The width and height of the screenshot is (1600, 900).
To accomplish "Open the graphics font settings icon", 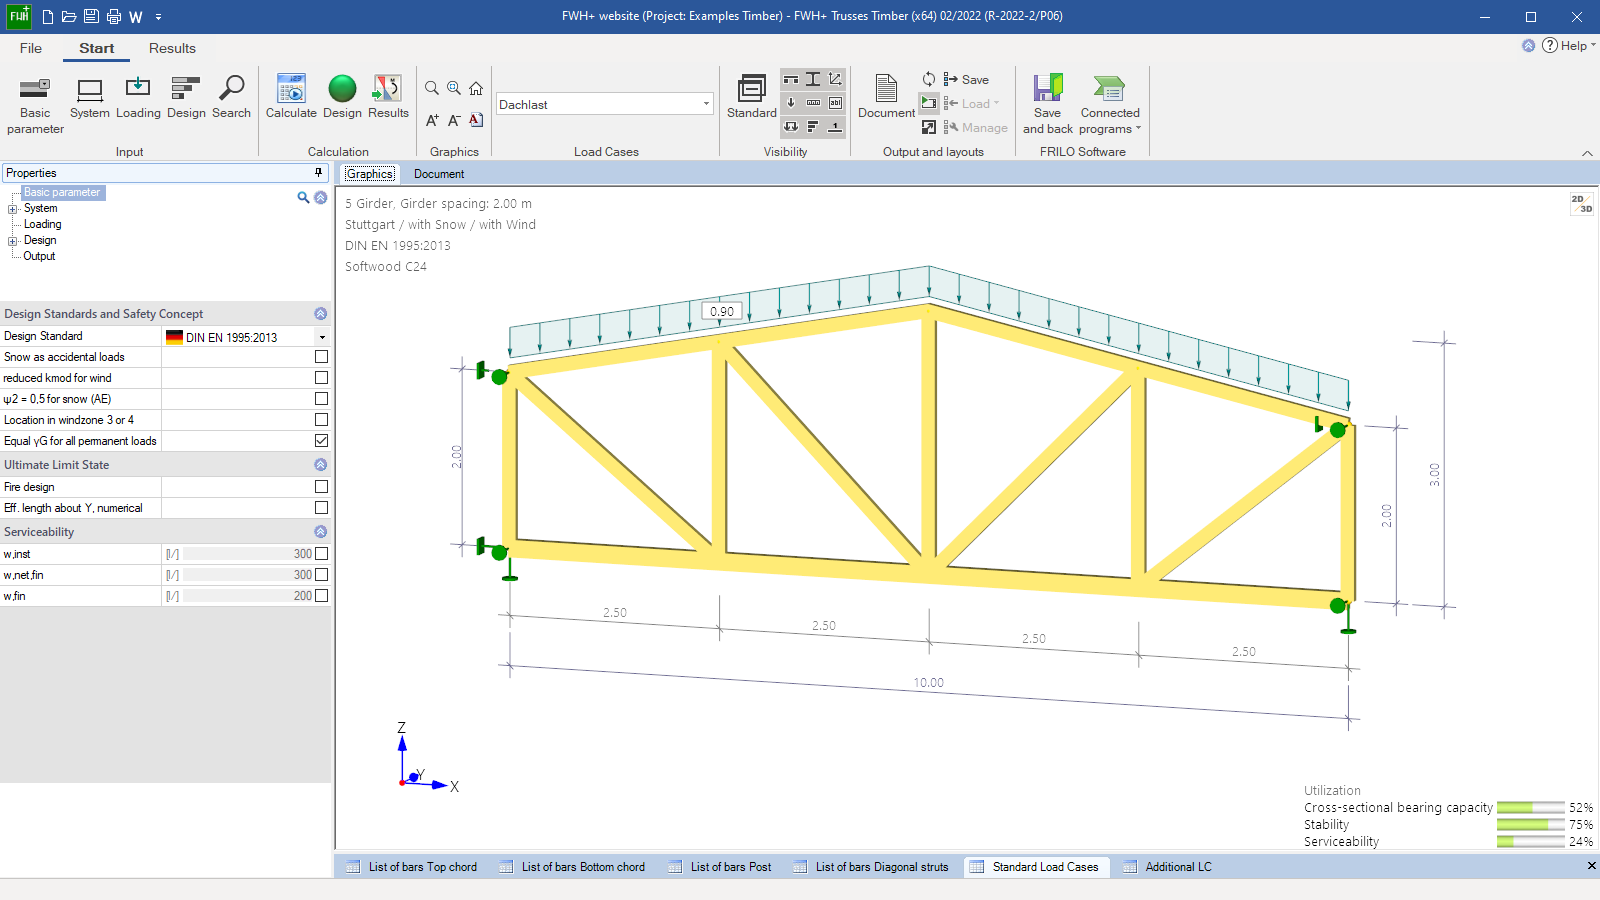I will click(x=476, y=120).
